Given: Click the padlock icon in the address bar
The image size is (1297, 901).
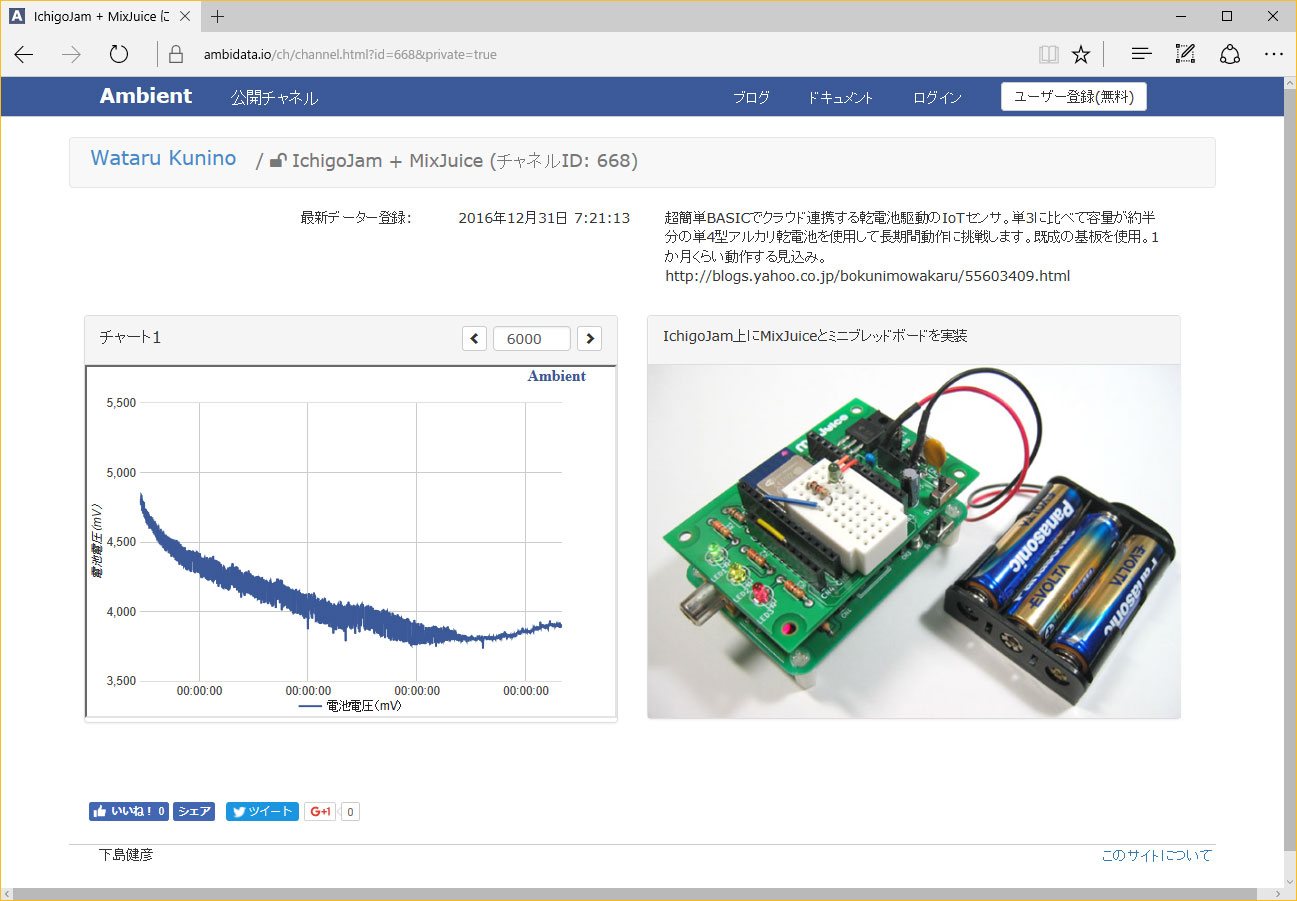Looking at the screenshot, I should (x=177, y=55).
